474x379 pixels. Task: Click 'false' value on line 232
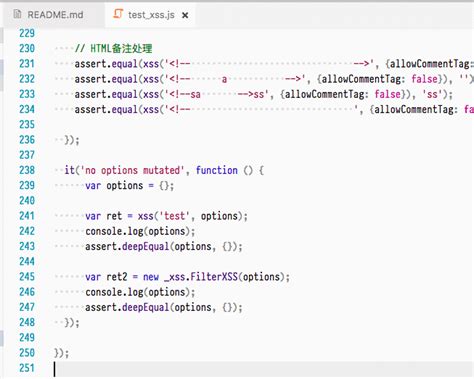tap(424, 79)
